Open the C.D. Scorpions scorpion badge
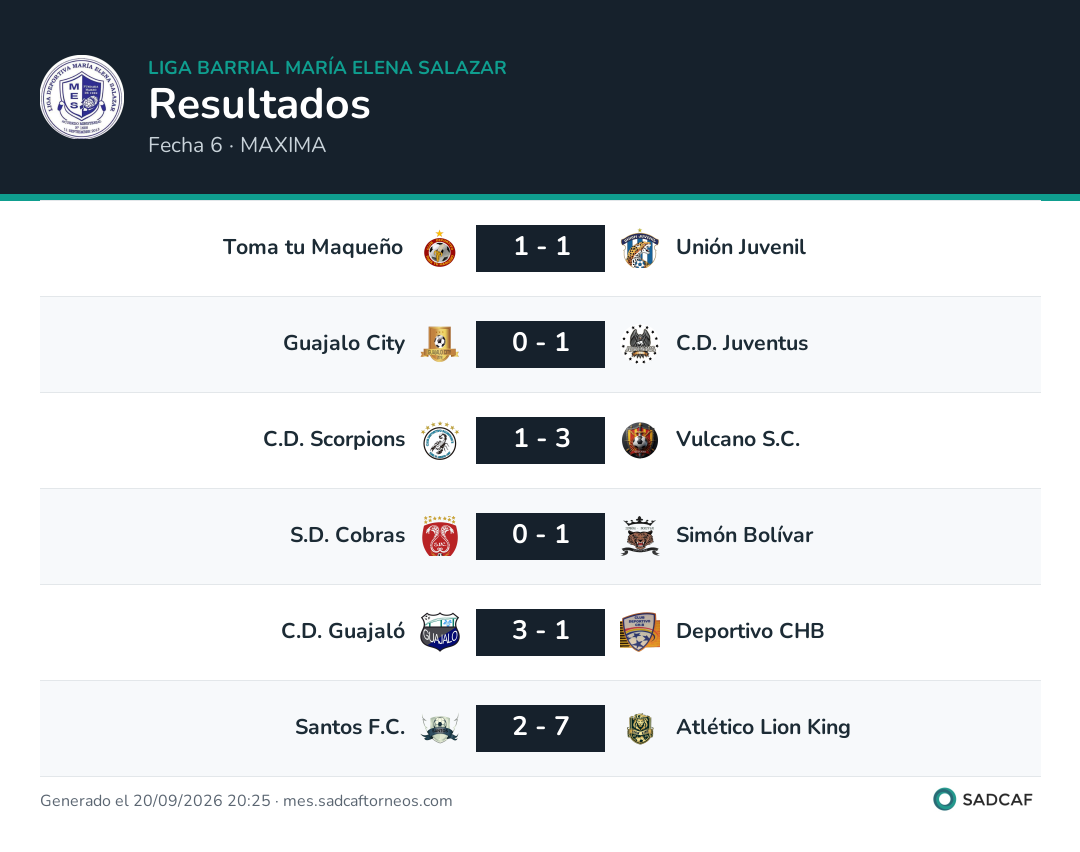Viewport: 1080px width, 852px height. [x=439, y=440]
